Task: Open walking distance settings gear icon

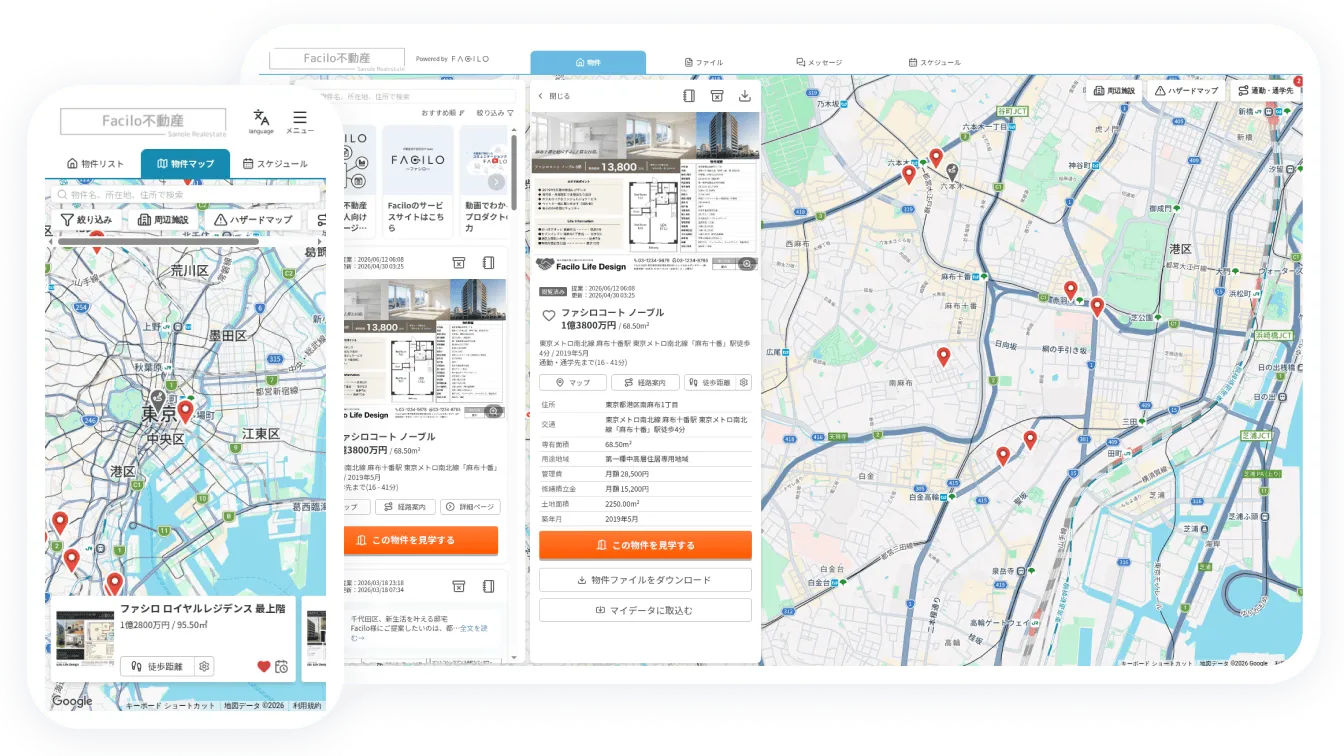Action: tap(744, 382)
